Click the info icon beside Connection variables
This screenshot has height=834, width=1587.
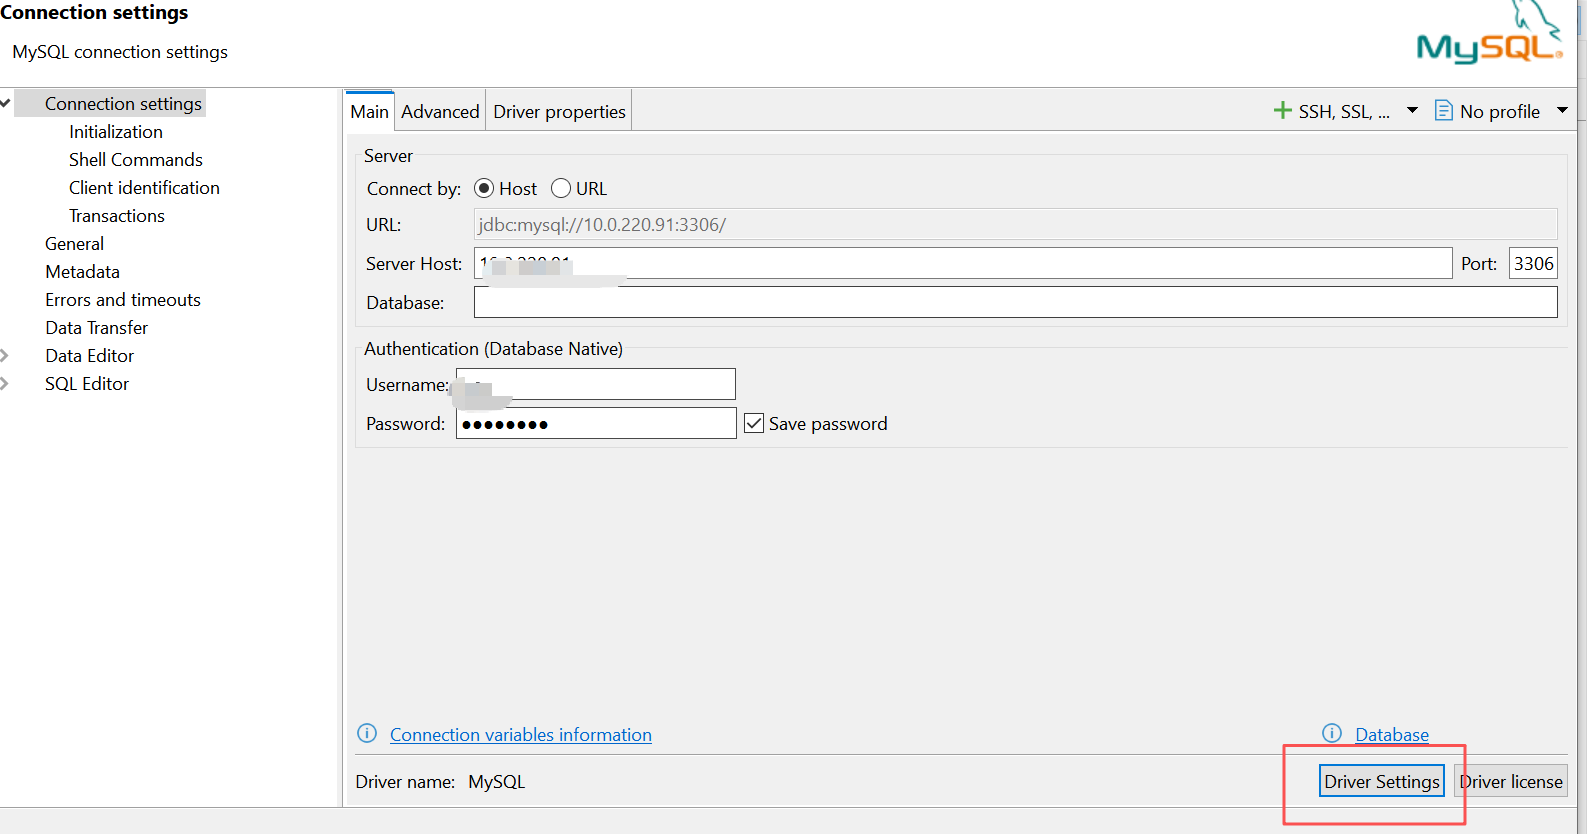[x=367, y=734]
